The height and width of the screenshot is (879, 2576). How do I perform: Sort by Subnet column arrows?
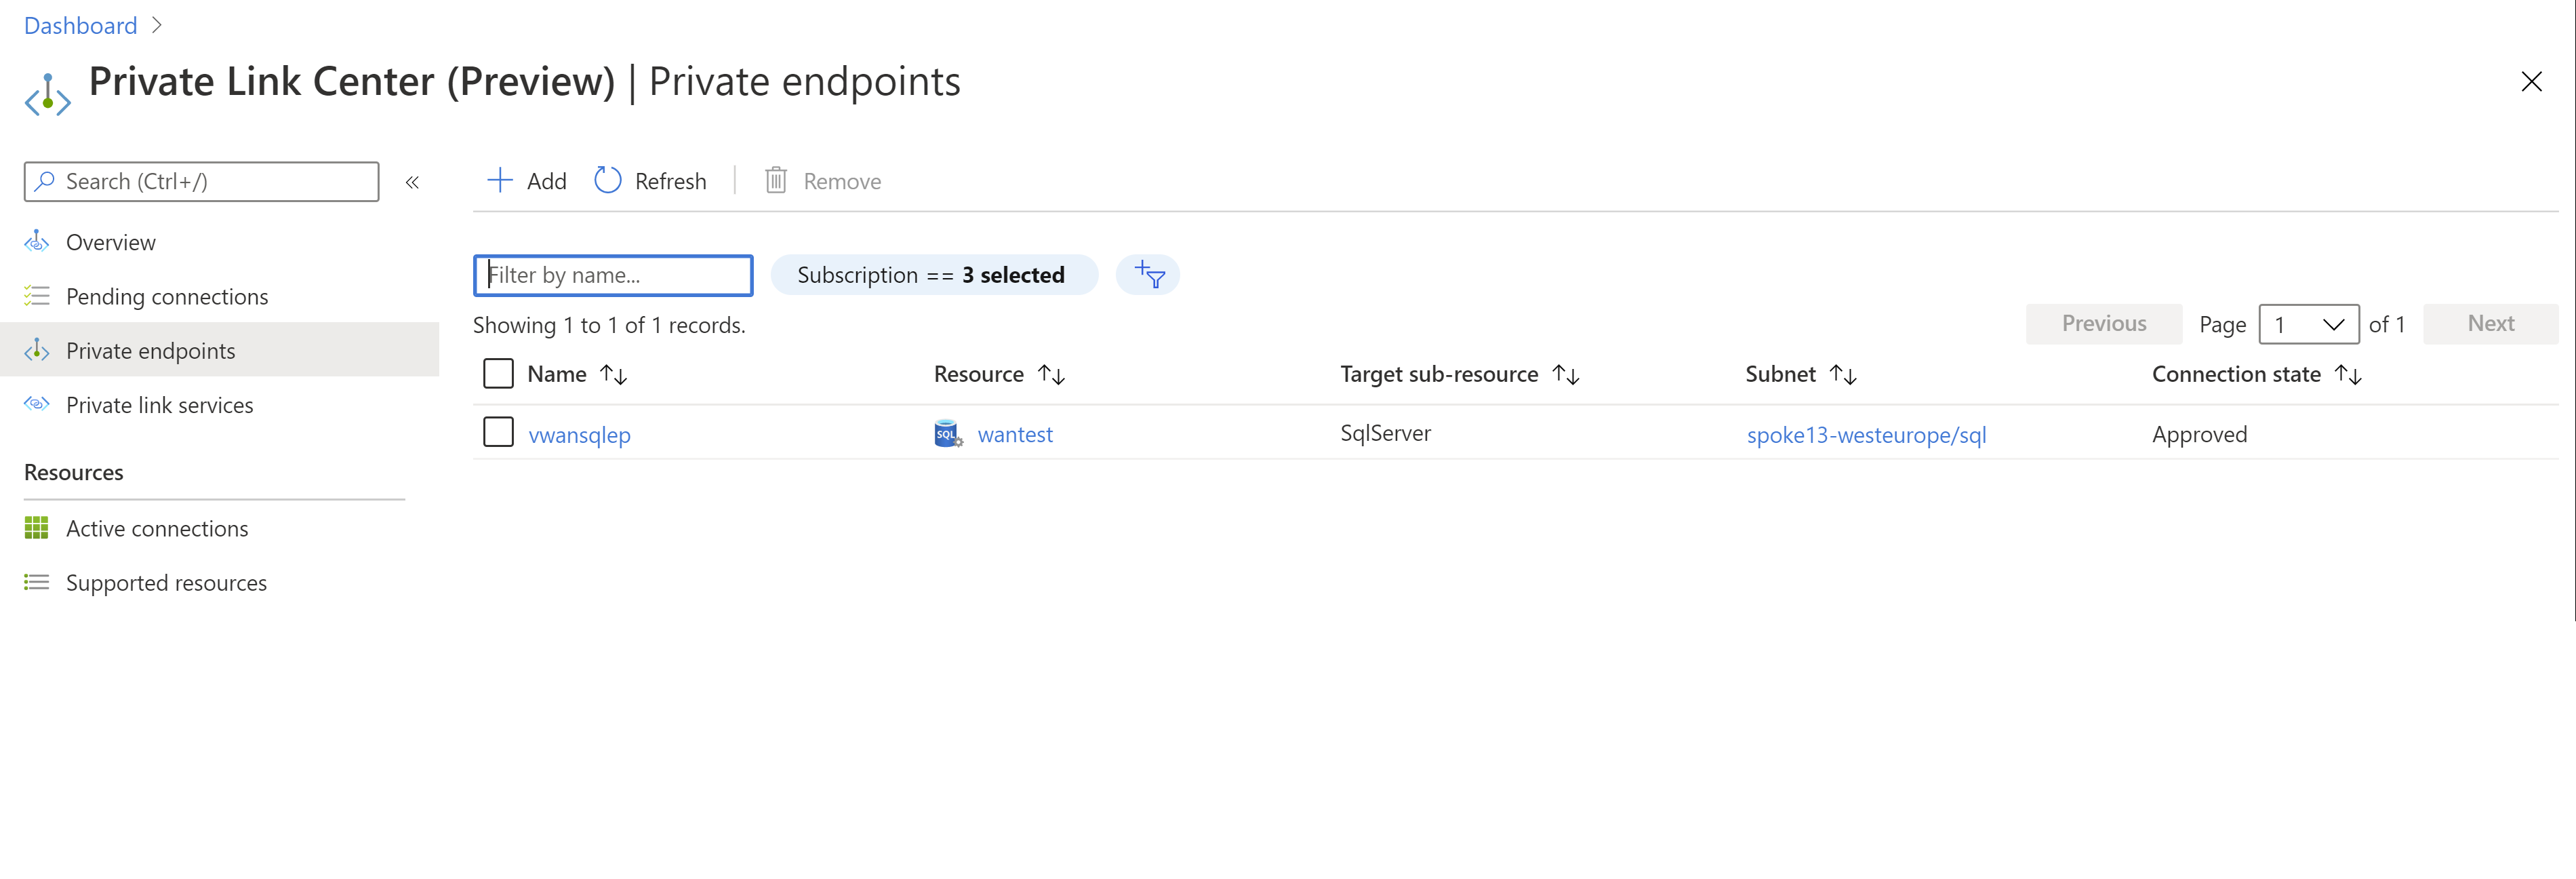[1842, 375]
